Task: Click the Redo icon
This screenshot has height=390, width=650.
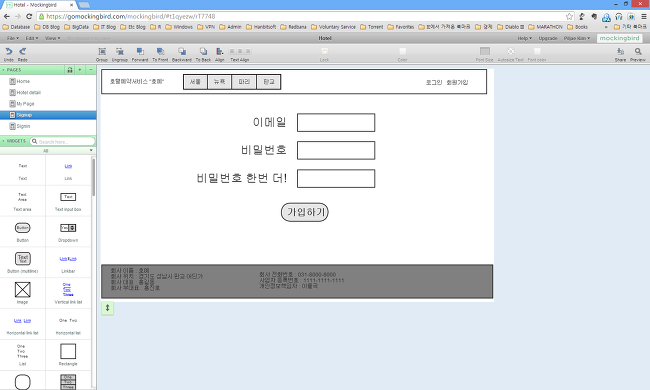Action: (22, 51)
